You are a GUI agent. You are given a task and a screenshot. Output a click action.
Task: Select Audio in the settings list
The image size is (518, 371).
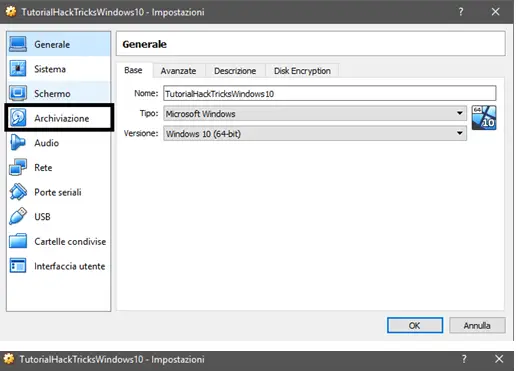point(59,143)
